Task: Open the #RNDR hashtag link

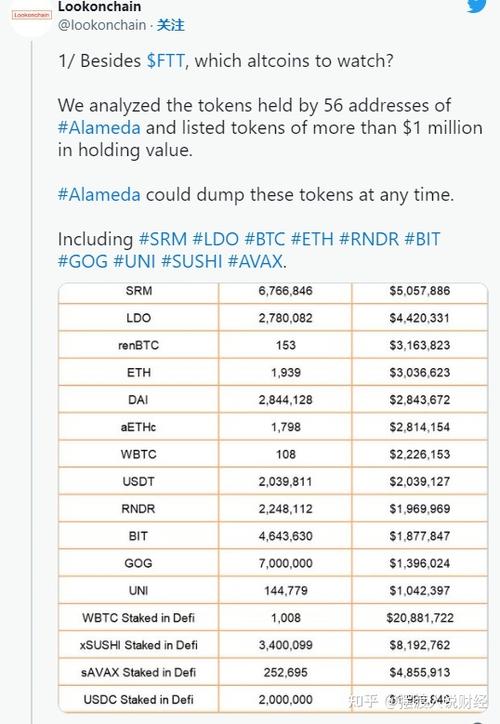Action: pos(369,239)
